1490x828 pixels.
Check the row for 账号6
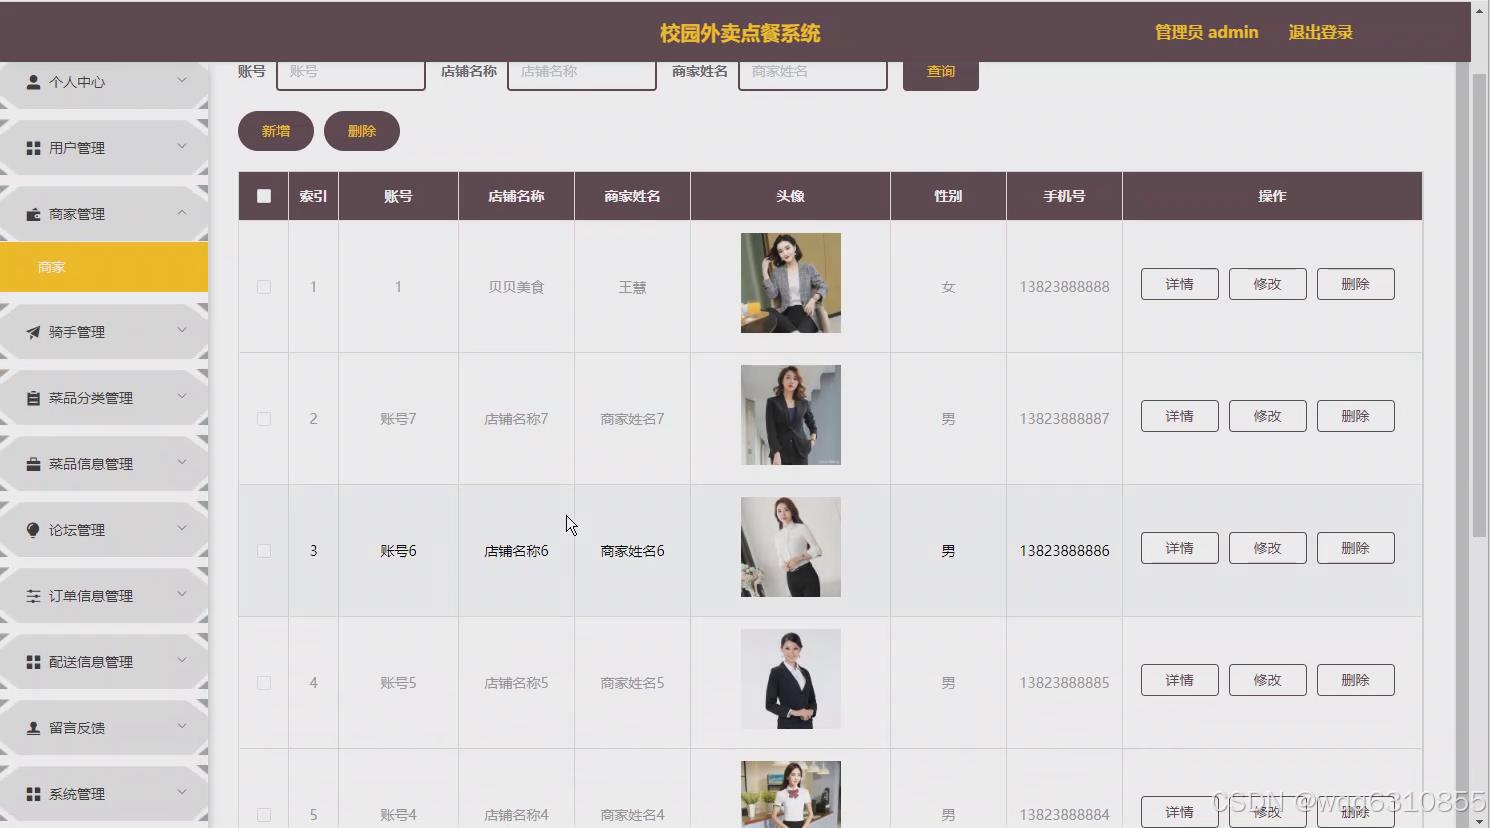coord(264,551)
